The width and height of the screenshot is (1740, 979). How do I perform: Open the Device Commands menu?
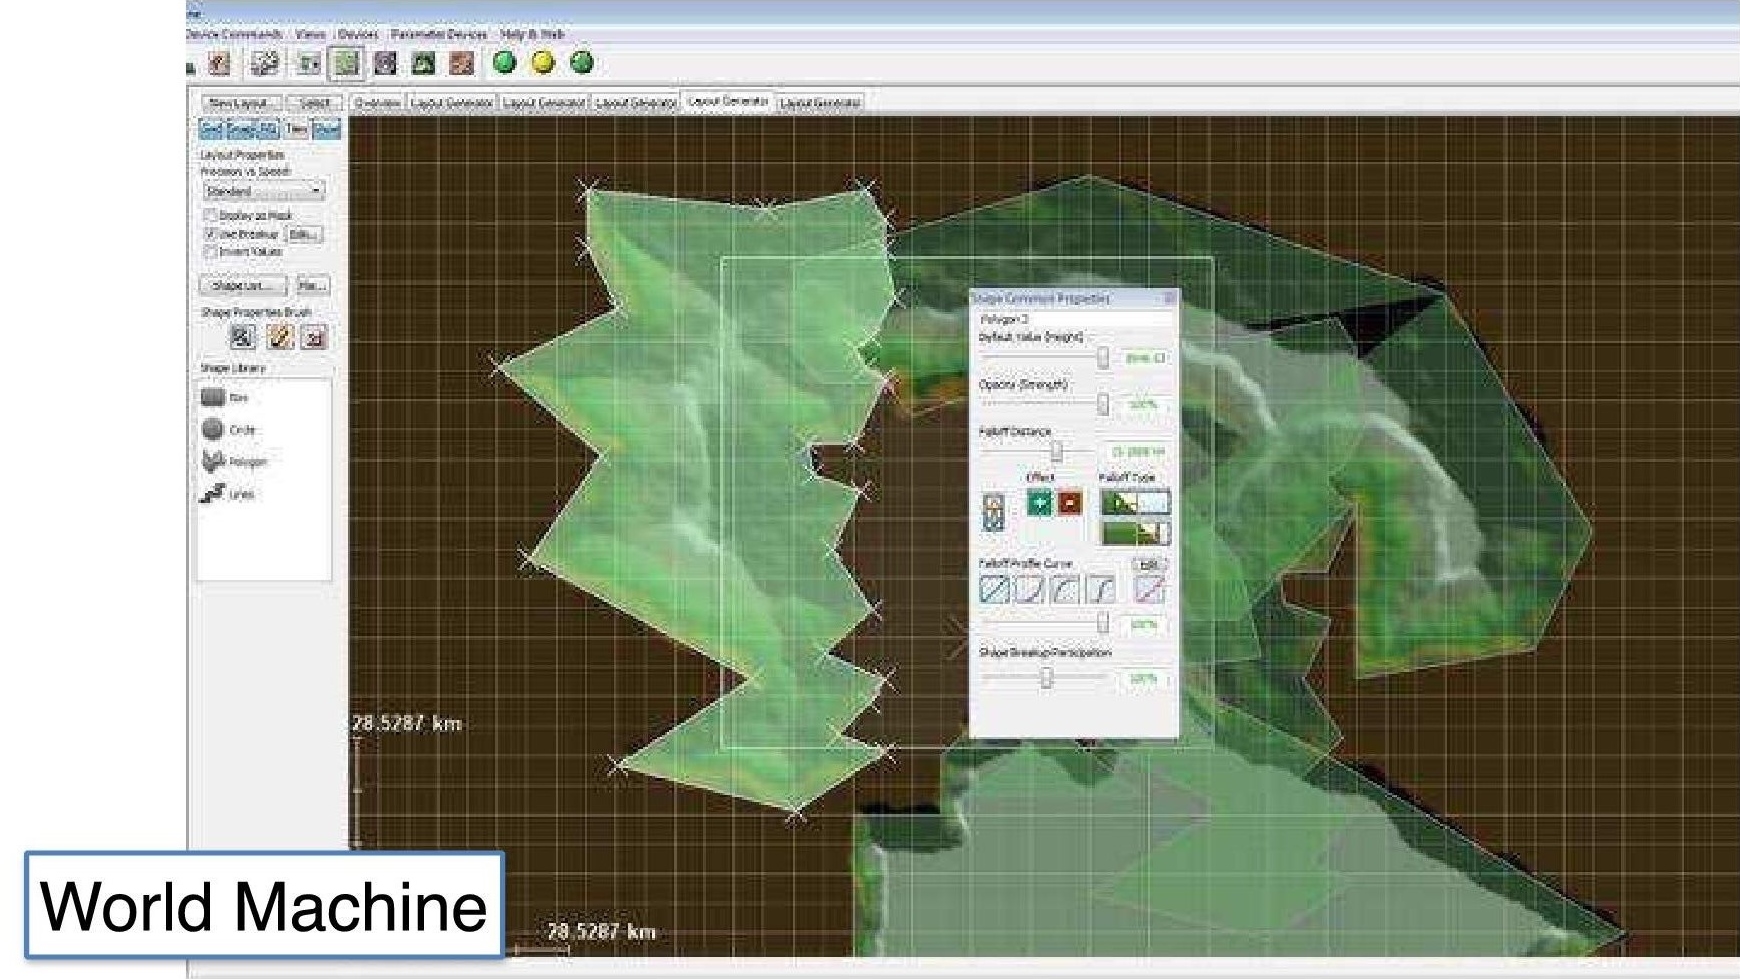(x=234, y=34)
